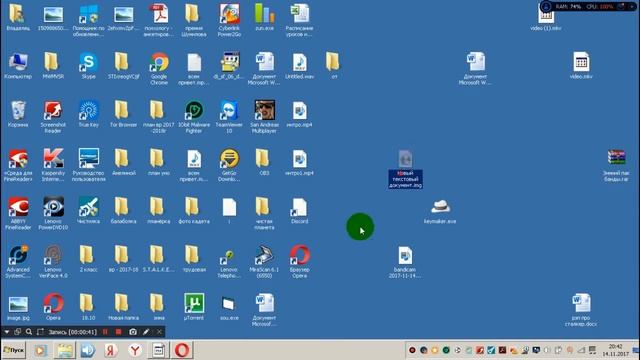Launch Screenshot Reader shortcut

point(53,116)
